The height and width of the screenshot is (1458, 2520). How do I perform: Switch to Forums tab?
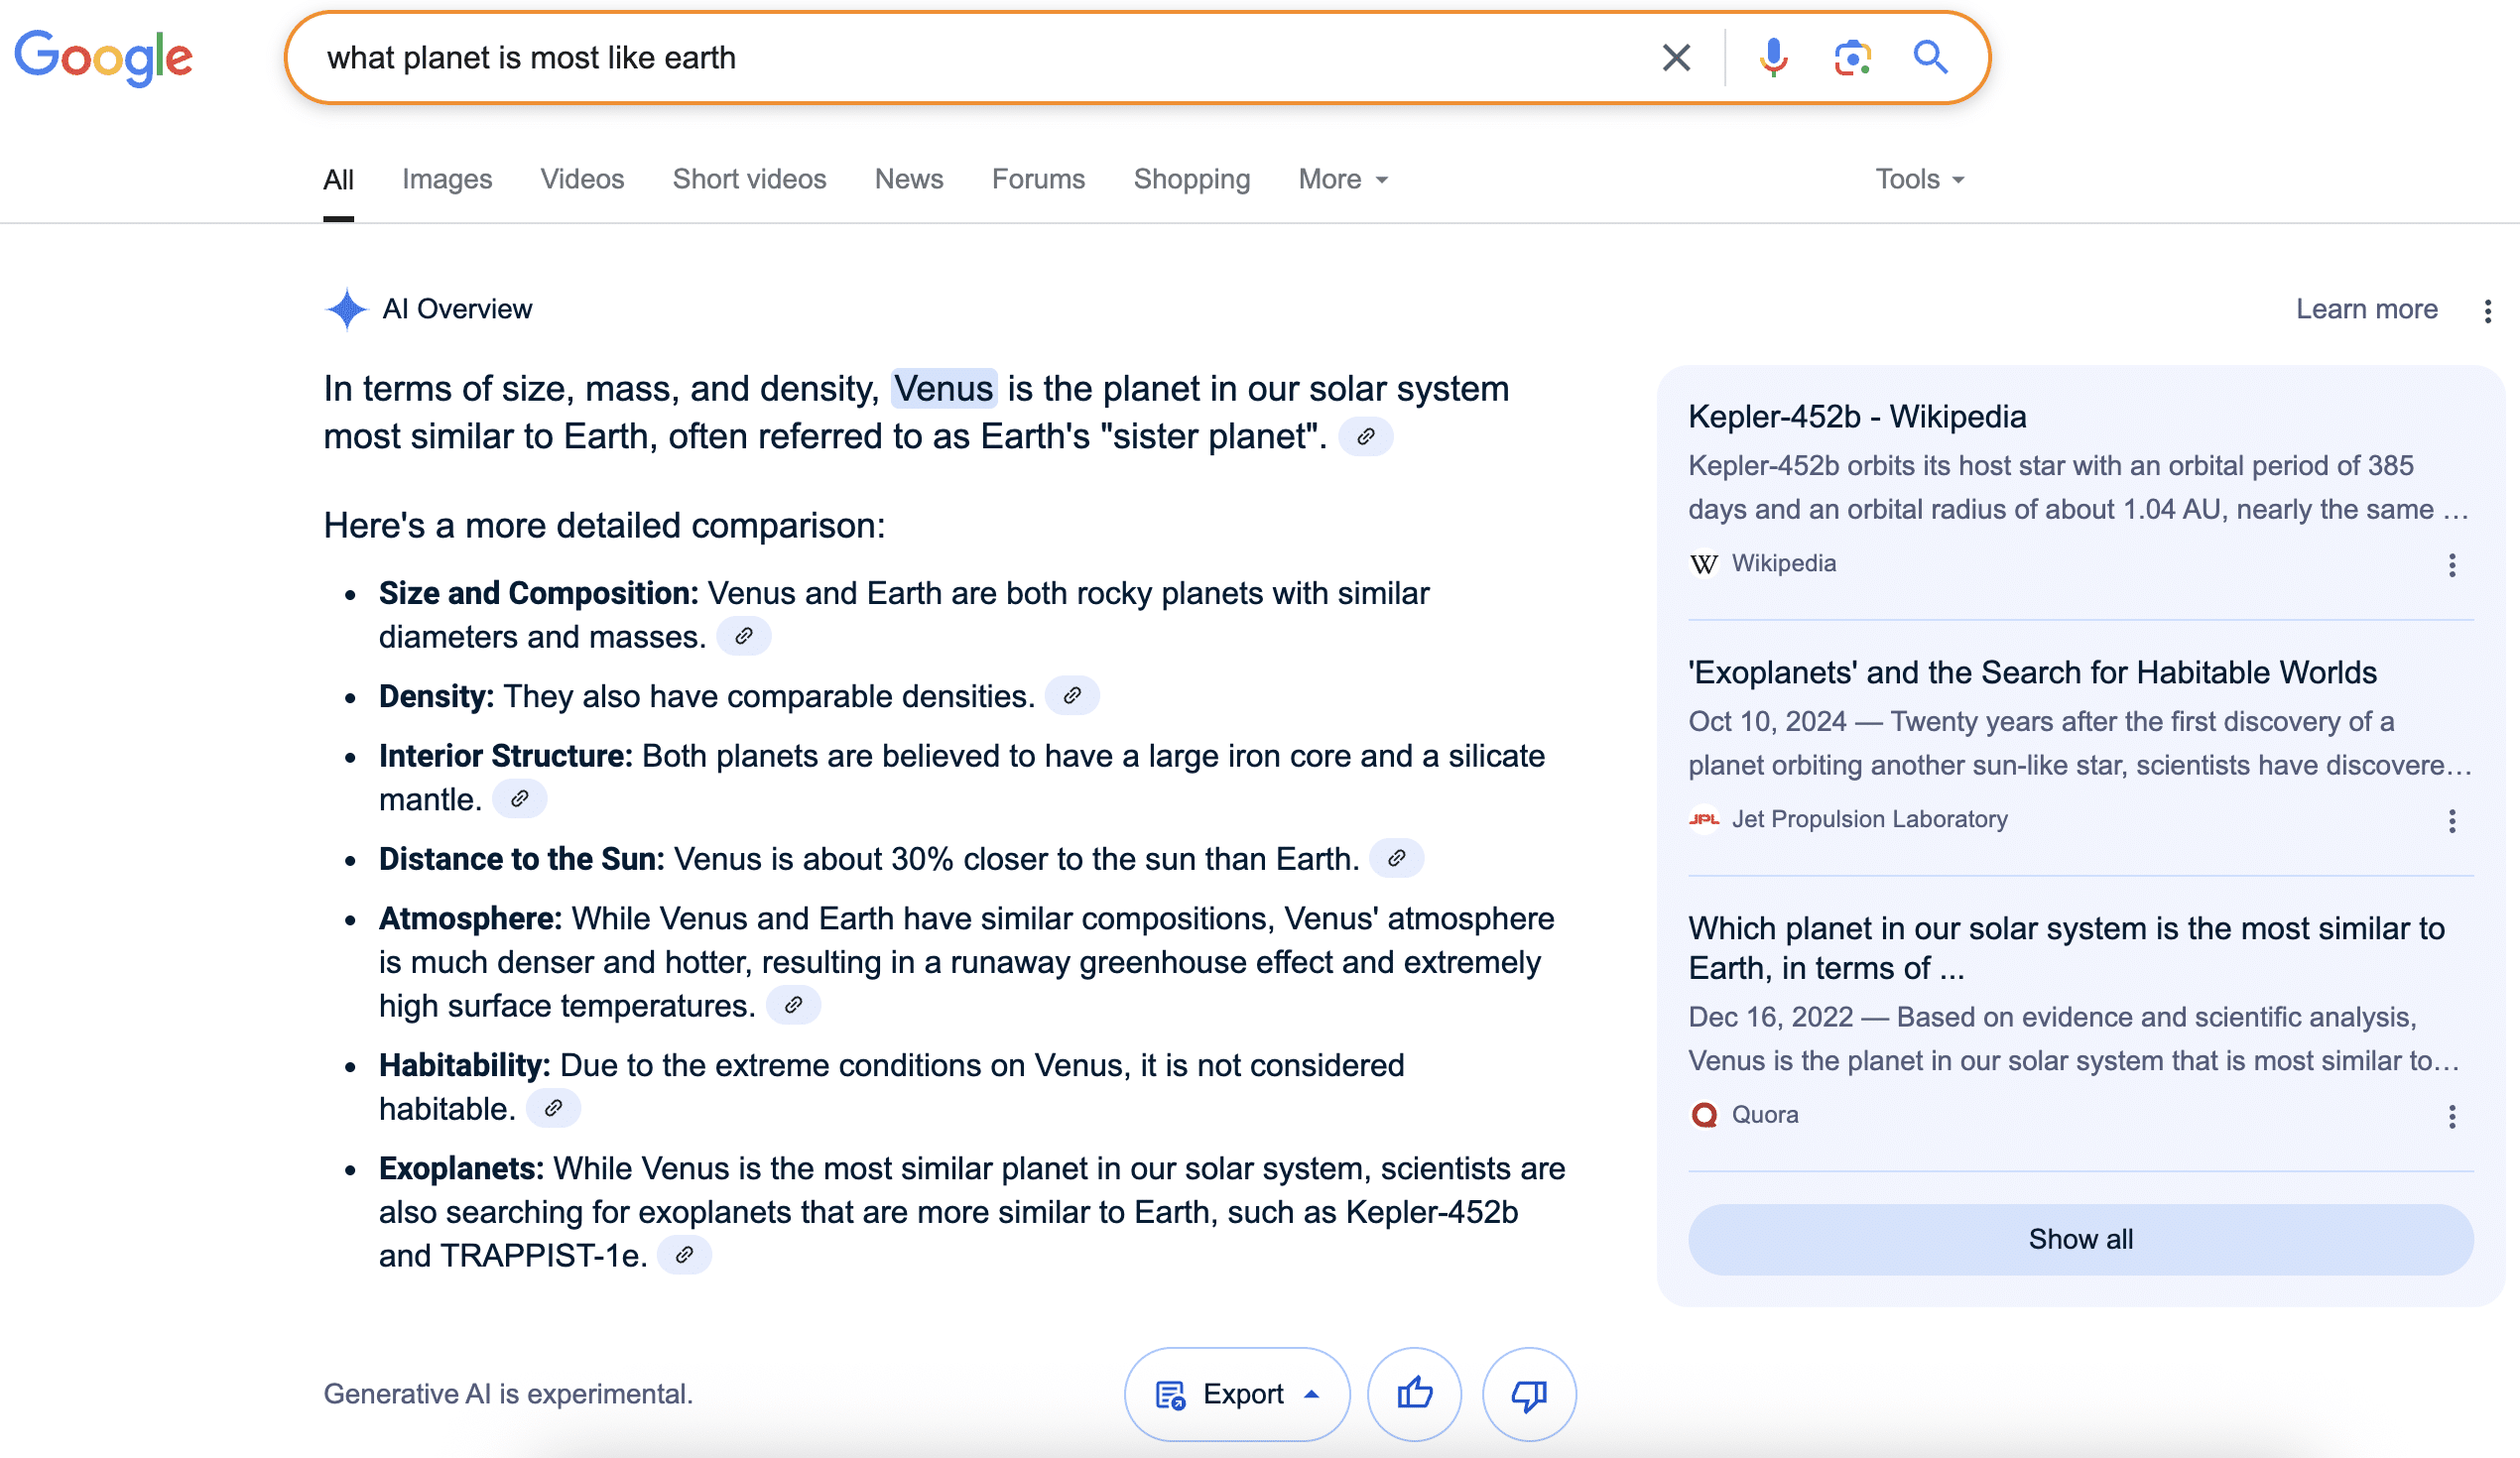coord(1038,180)
